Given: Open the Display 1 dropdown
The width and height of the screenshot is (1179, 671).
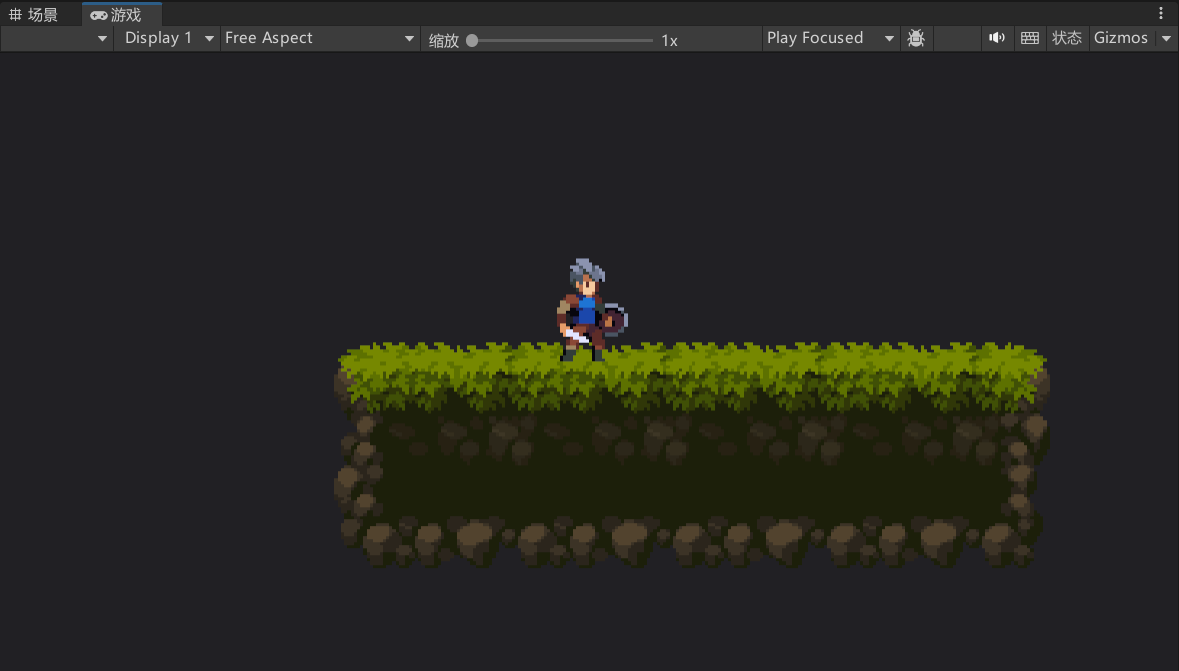Looking at the screenshot, I should click(x=167, y=38).
